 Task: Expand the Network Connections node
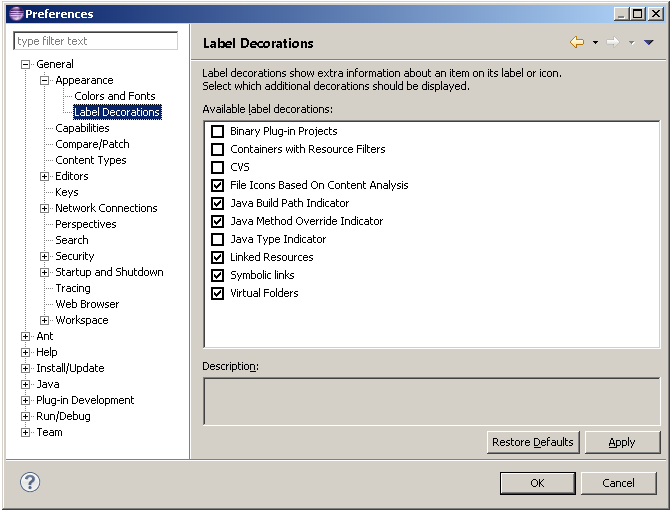[x=45, y=208]
